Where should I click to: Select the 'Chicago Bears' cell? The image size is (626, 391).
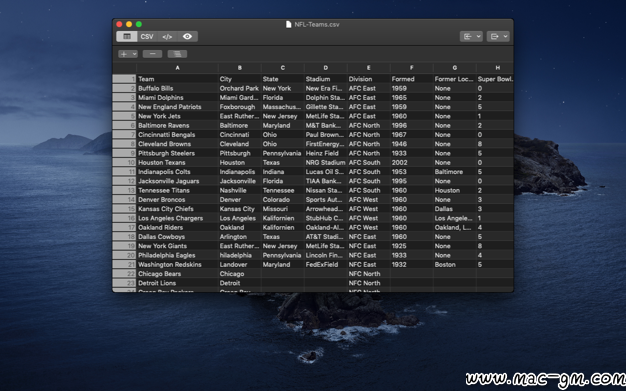tap(177, 274)
